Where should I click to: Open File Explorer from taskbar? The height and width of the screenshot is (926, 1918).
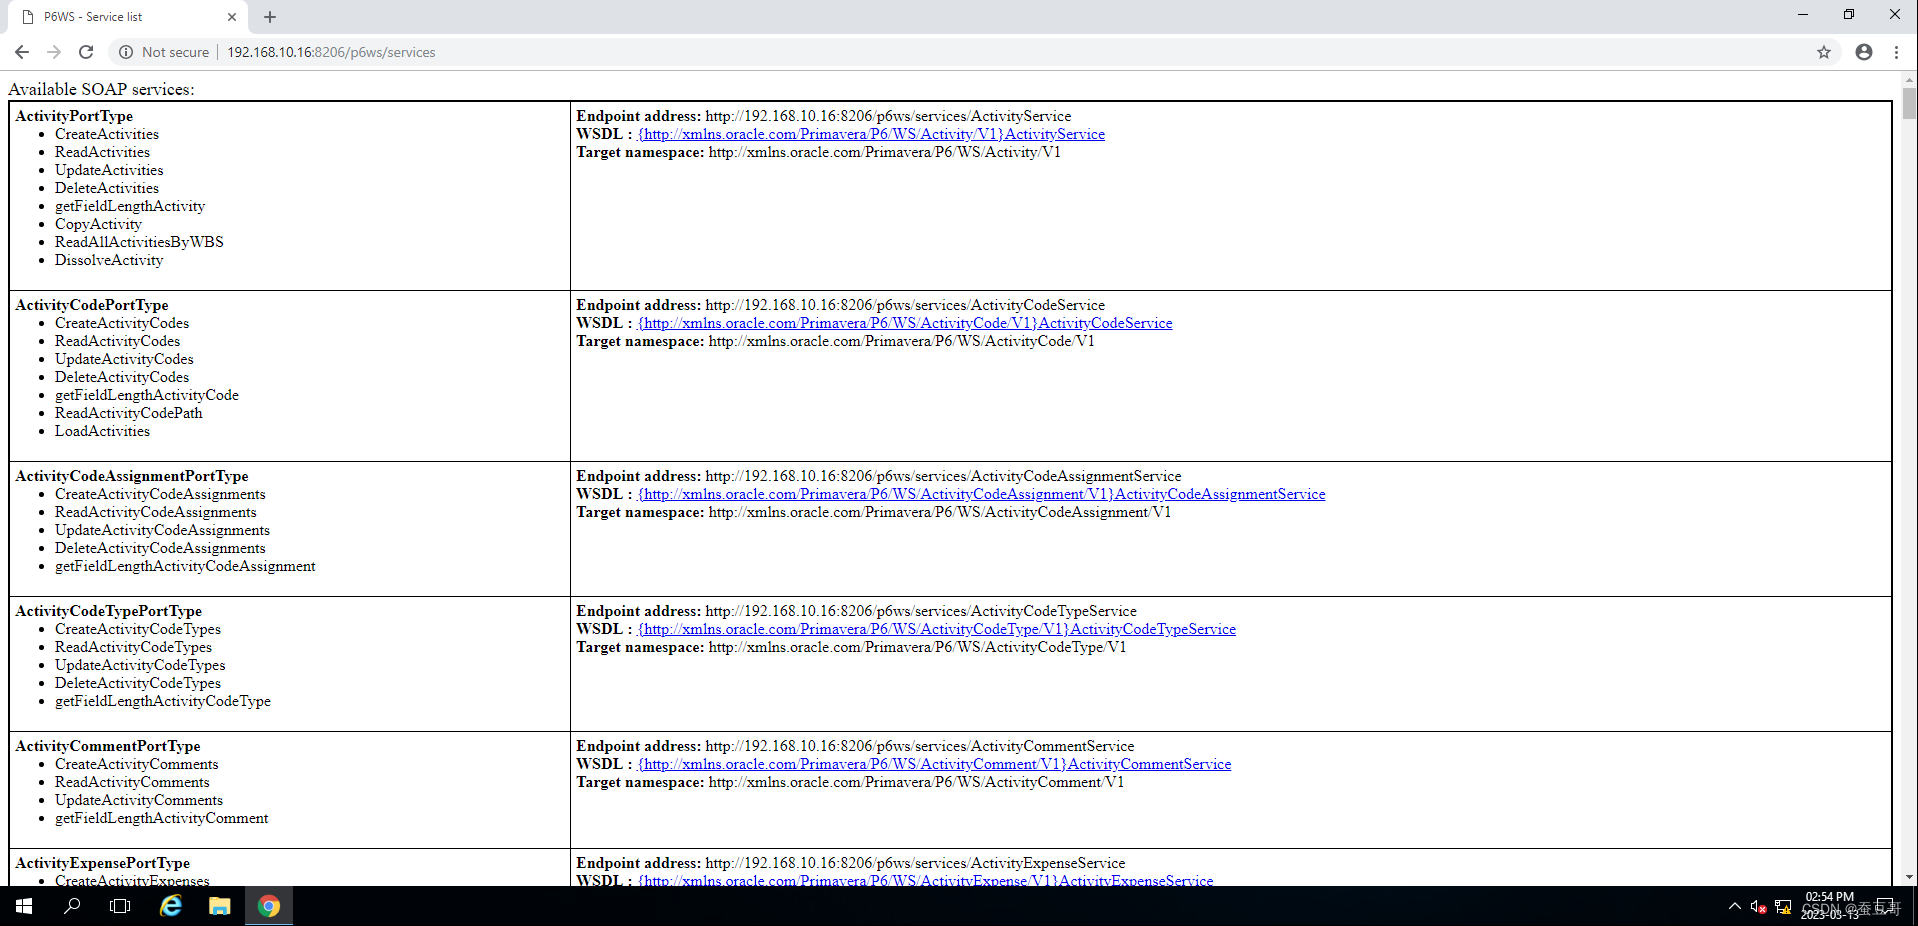(219, 906)
